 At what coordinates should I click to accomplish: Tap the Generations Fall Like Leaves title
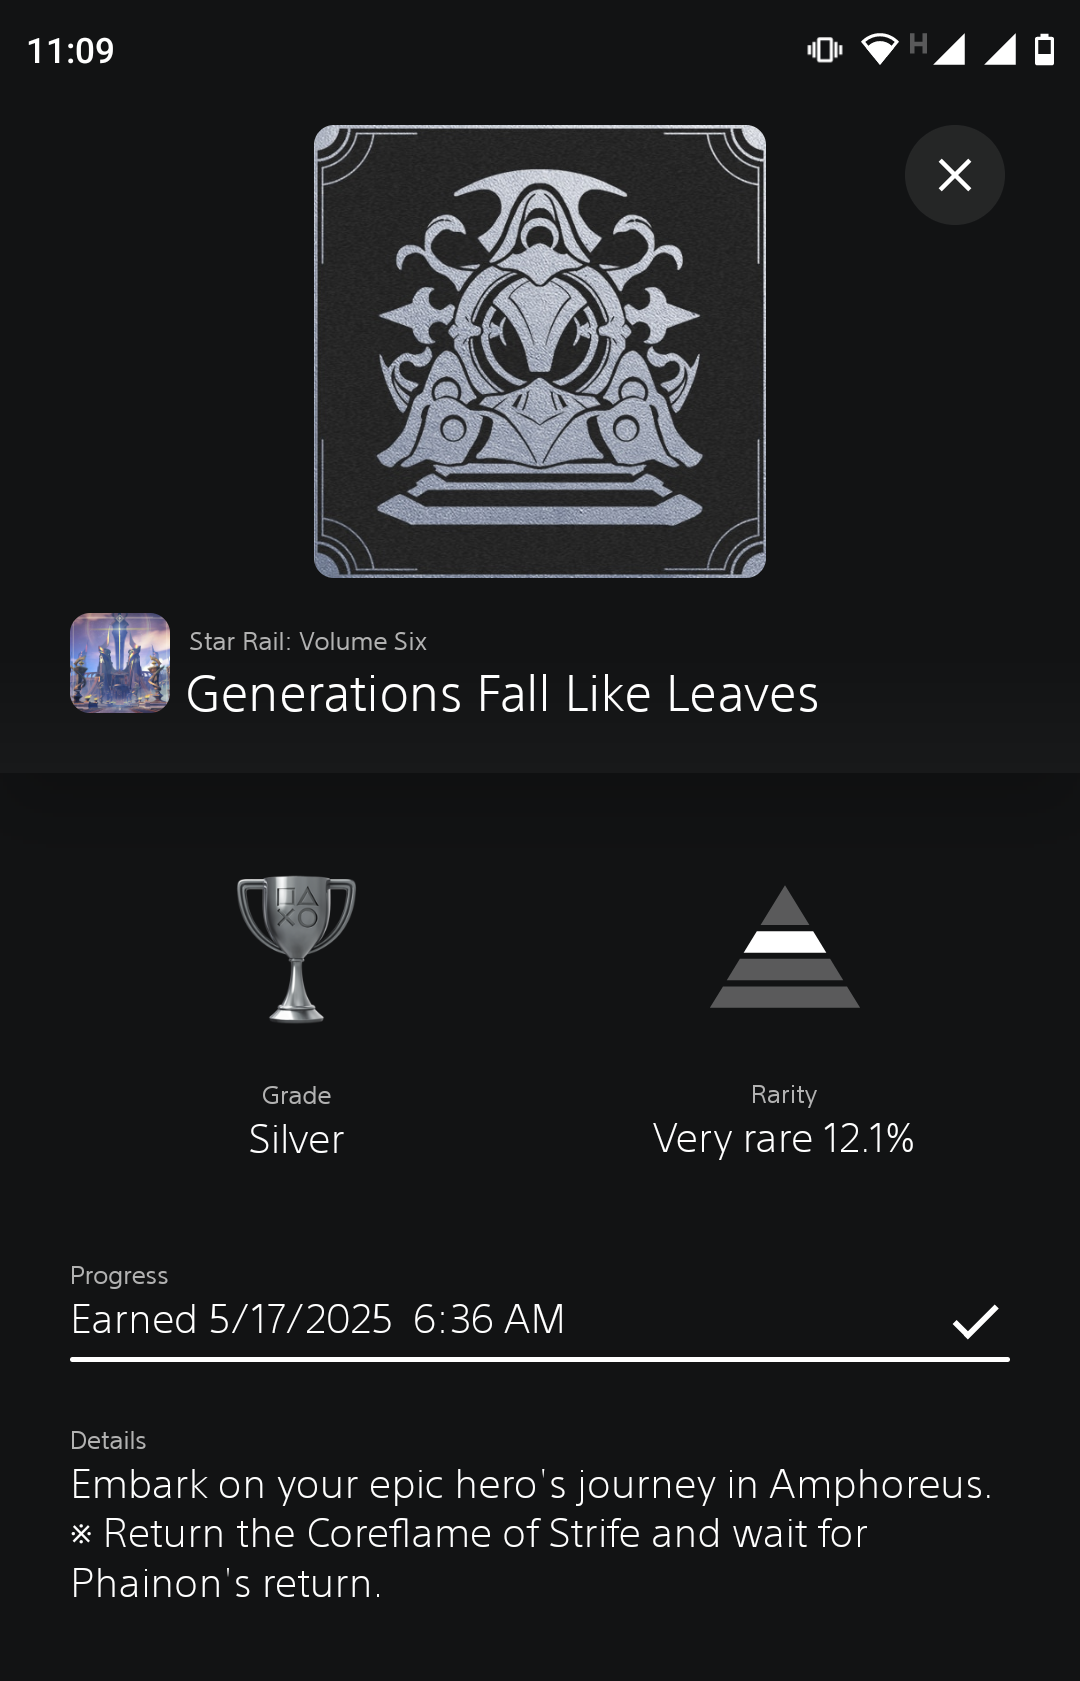coord(502,694)
